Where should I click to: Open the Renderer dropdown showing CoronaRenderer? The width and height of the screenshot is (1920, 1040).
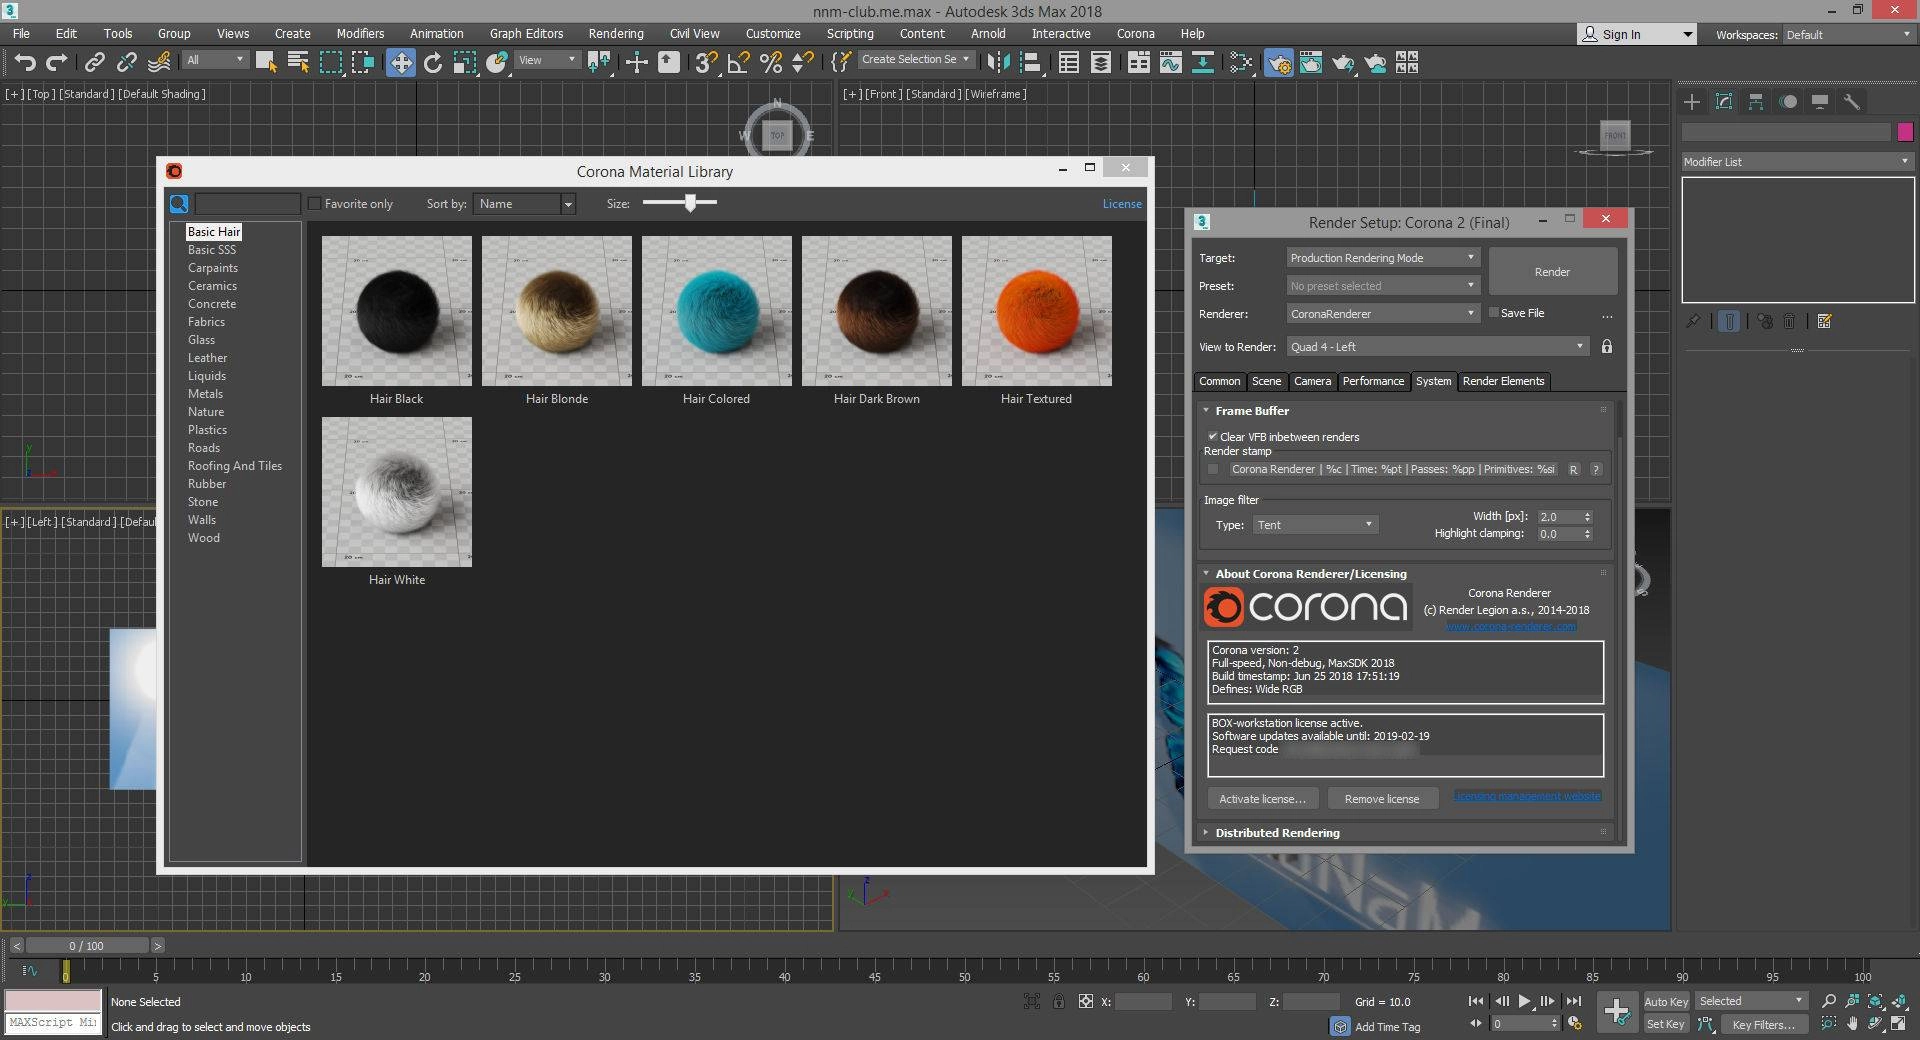pyautogui.click(x=1382, y=314)
